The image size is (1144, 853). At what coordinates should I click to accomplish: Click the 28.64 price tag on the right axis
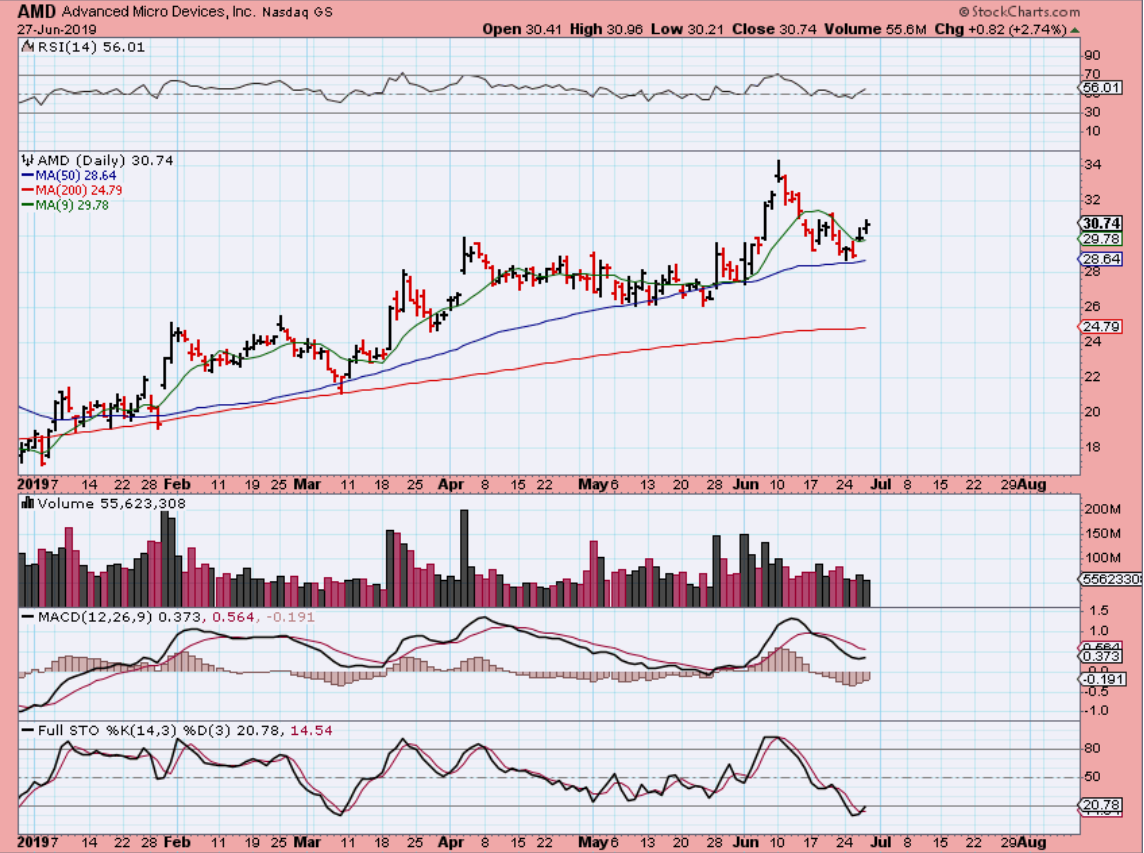pos(1101,259)
